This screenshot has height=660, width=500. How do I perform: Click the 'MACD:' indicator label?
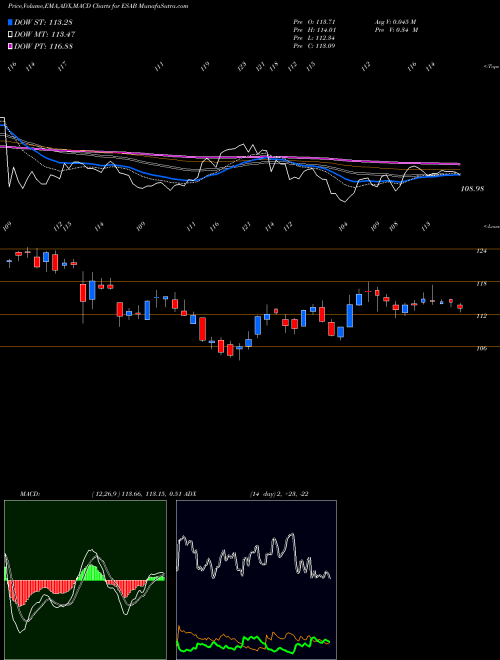point(29,494)
